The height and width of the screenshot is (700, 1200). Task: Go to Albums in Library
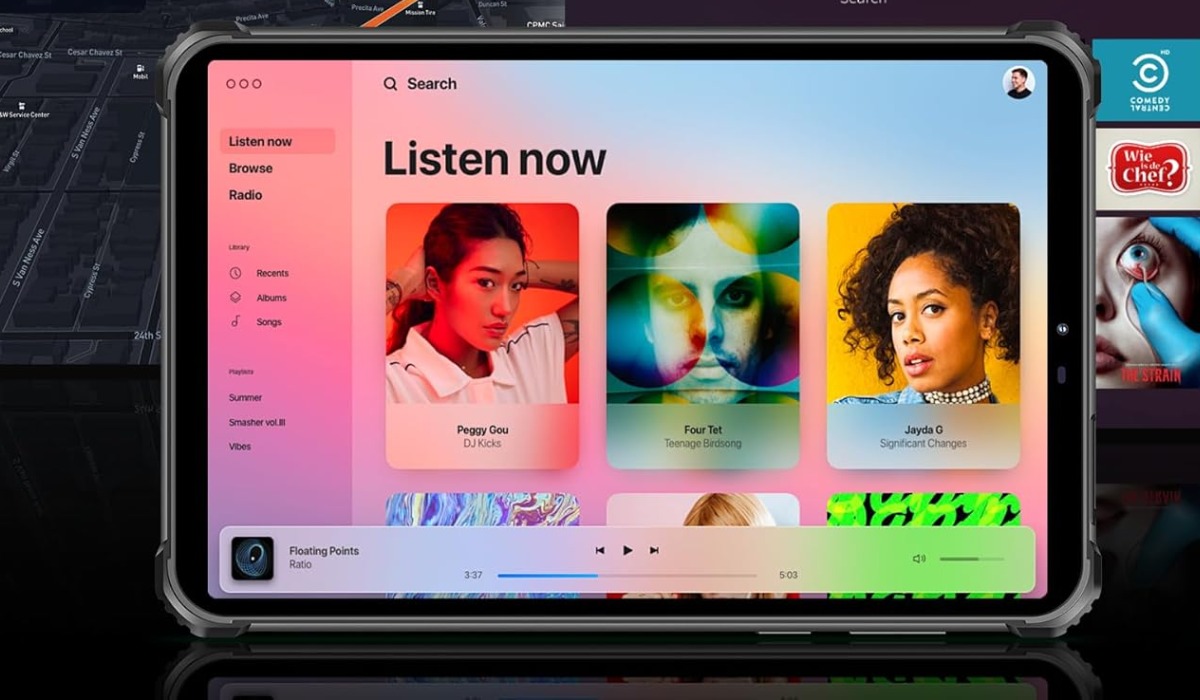tap(271, 298)
